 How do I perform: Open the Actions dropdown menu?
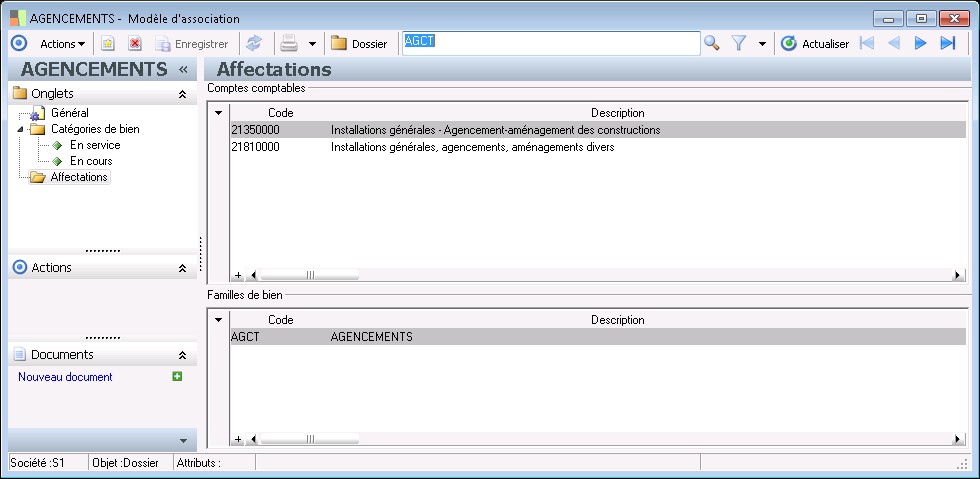click(62, 44)
